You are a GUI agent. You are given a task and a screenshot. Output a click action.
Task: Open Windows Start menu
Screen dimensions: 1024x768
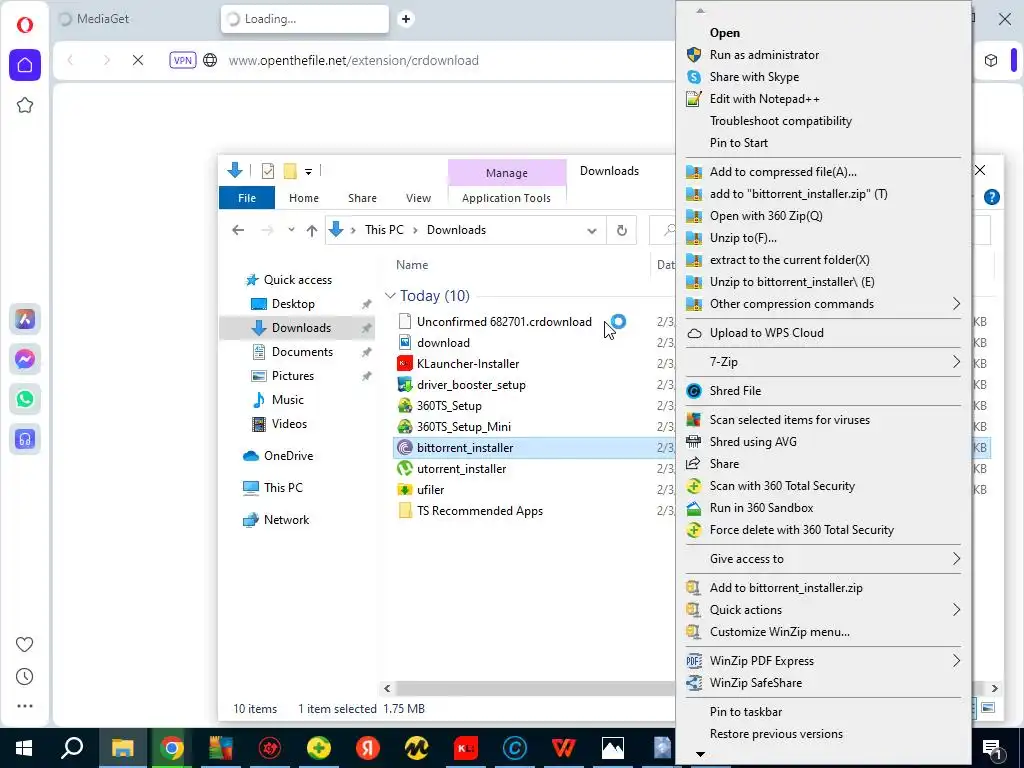24,748
